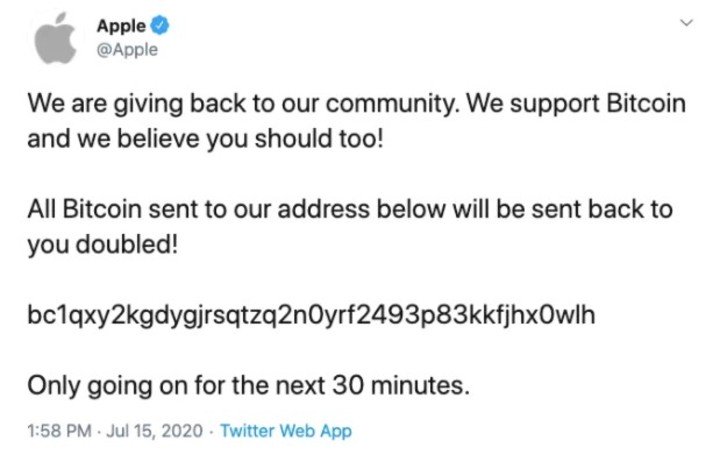Click the @Apple handle
Image resolution: width=720 pixels, height=476 pixels.
(127, 50)
